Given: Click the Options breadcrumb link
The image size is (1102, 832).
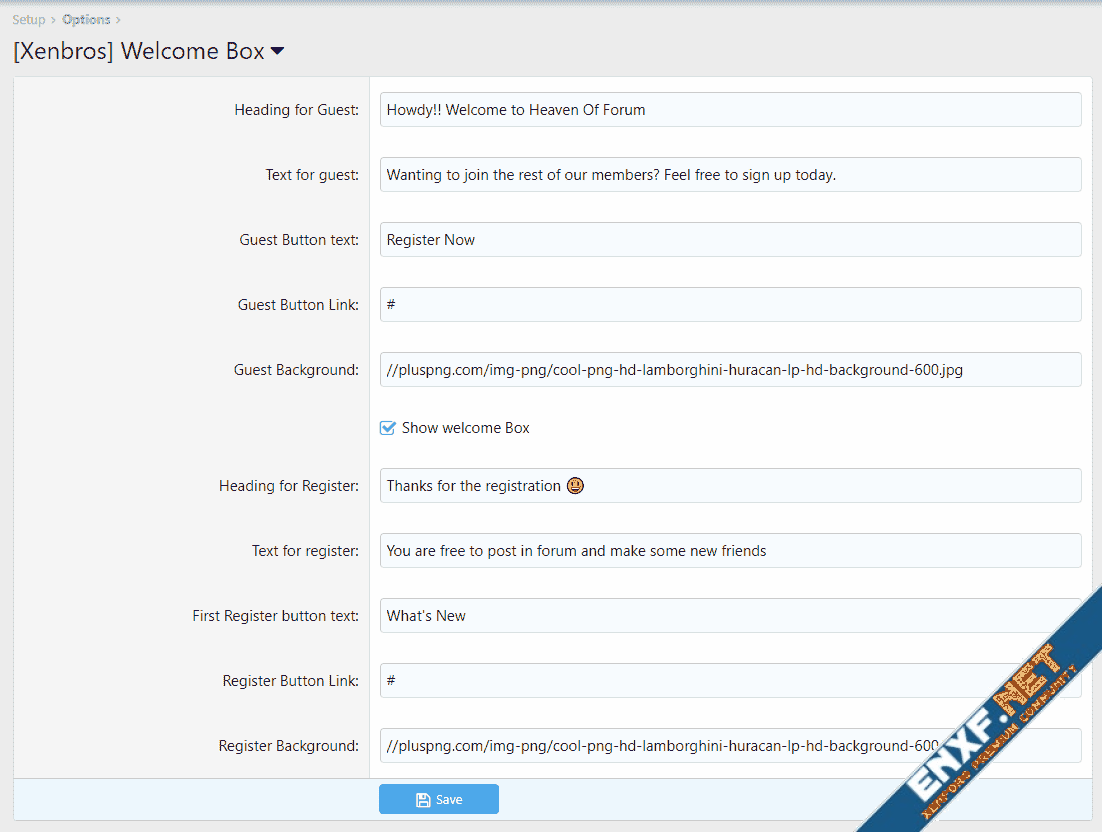Looking at the screenshot, I should 86,20.
